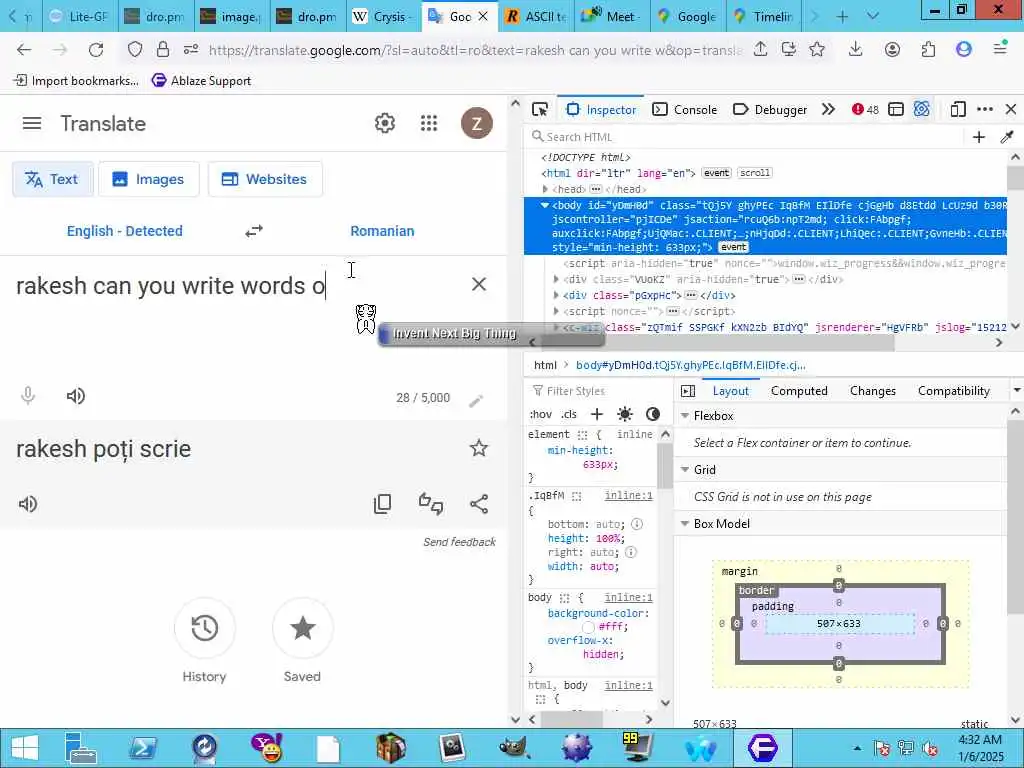Open the Z account avatar
Viewport: 1024px width, 768px height.
[477, 123]
